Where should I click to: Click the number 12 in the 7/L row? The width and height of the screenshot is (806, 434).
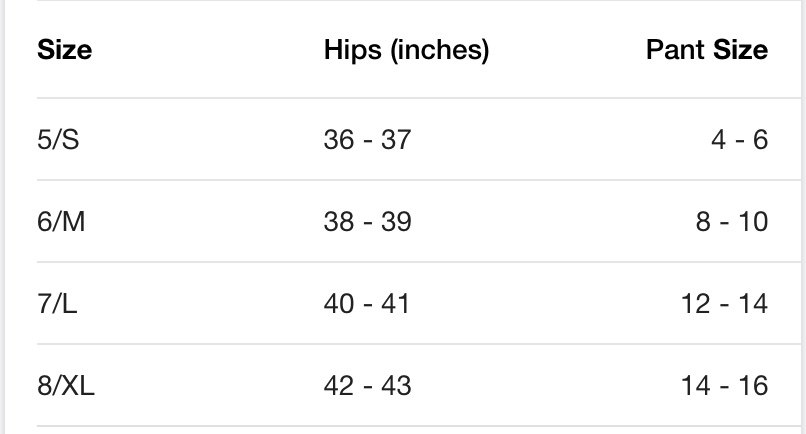click(x=696, y=303)
